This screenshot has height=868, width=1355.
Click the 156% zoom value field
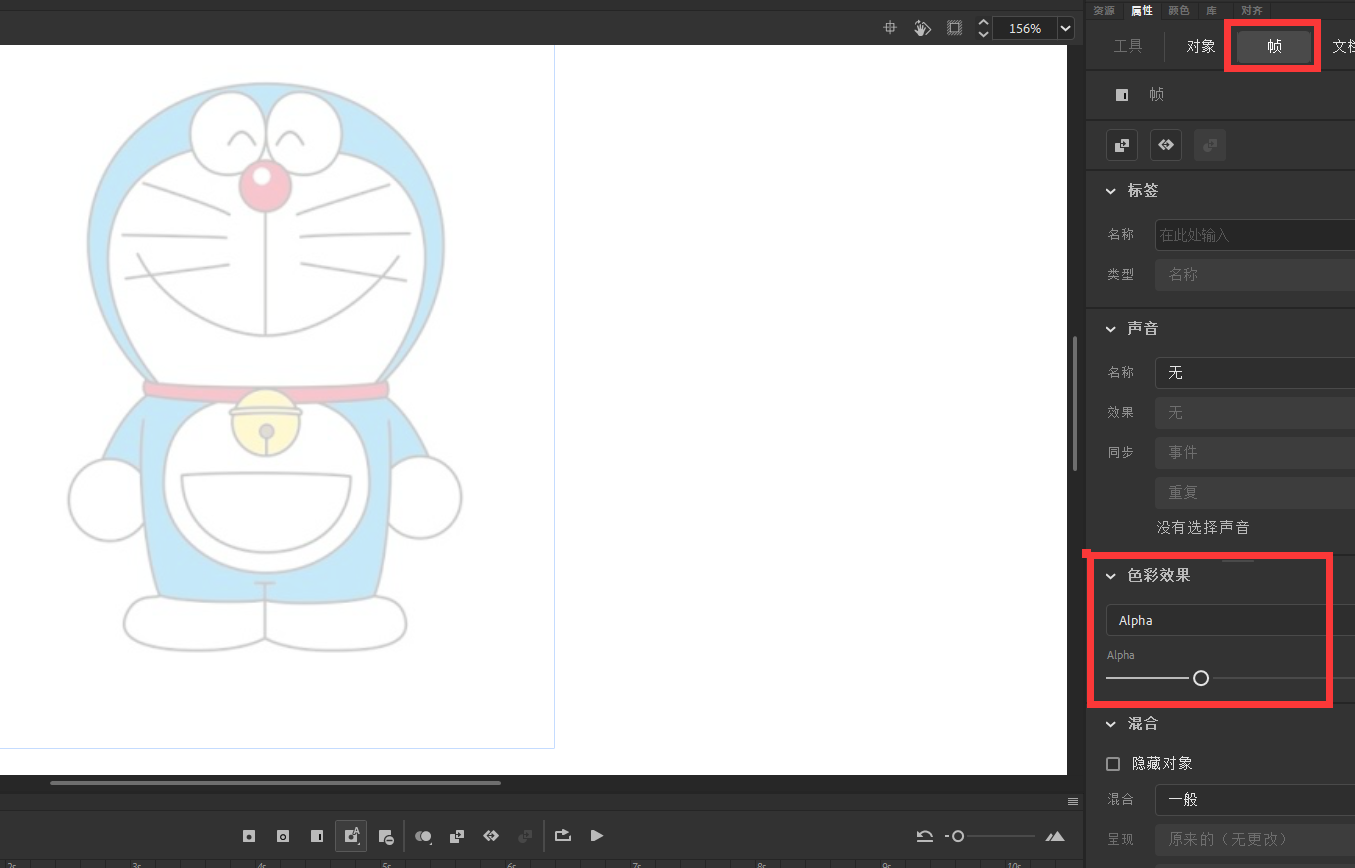pos(1025,29)
